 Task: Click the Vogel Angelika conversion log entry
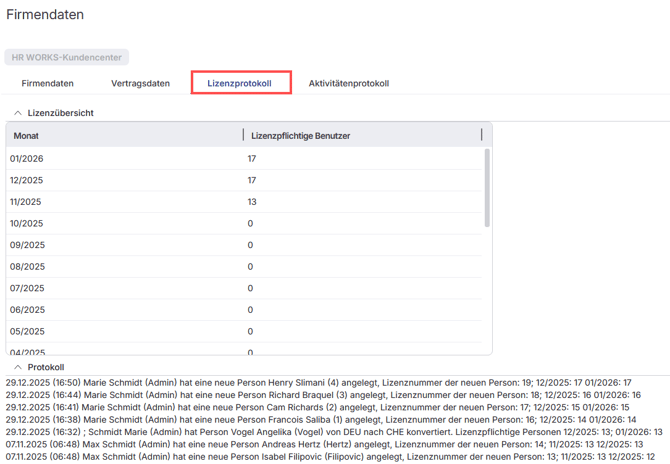334,431
